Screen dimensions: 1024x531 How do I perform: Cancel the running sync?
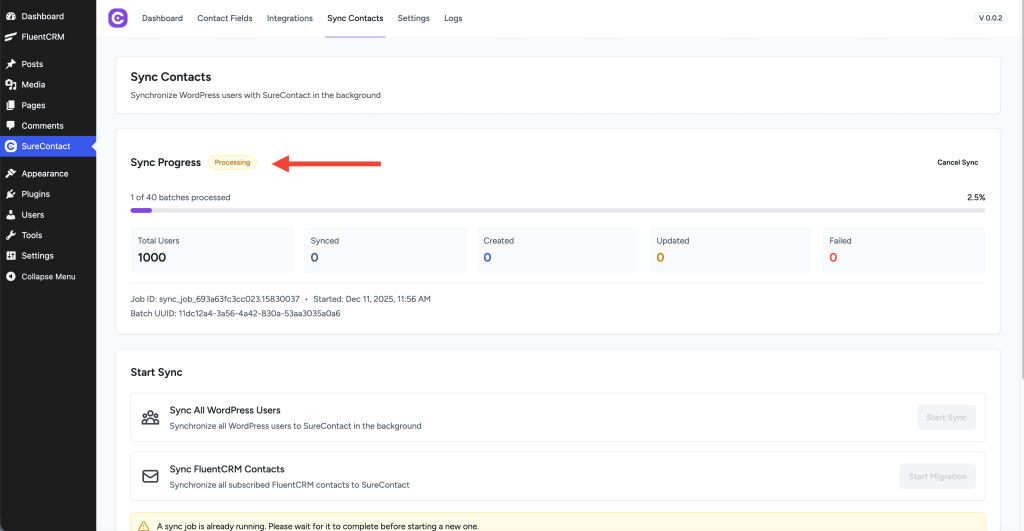pos(957,162)
